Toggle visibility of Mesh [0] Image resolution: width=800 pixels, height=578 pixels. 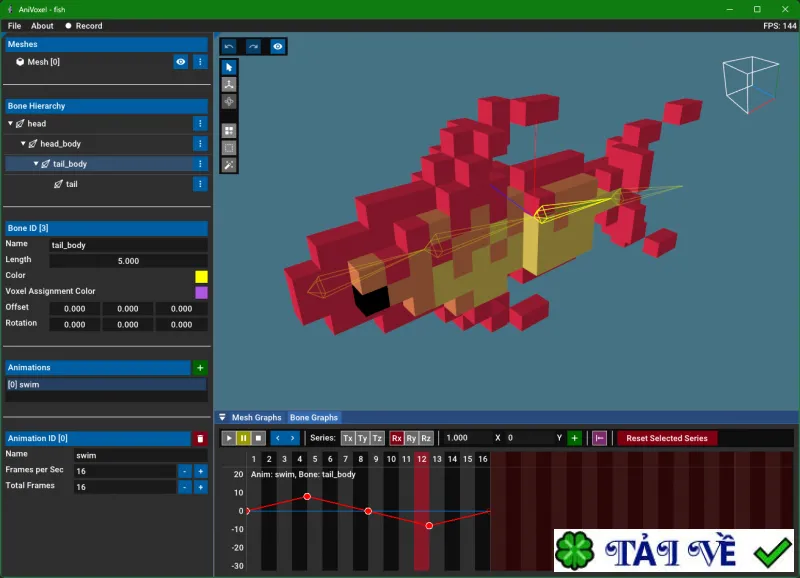(x=181, y=62)
